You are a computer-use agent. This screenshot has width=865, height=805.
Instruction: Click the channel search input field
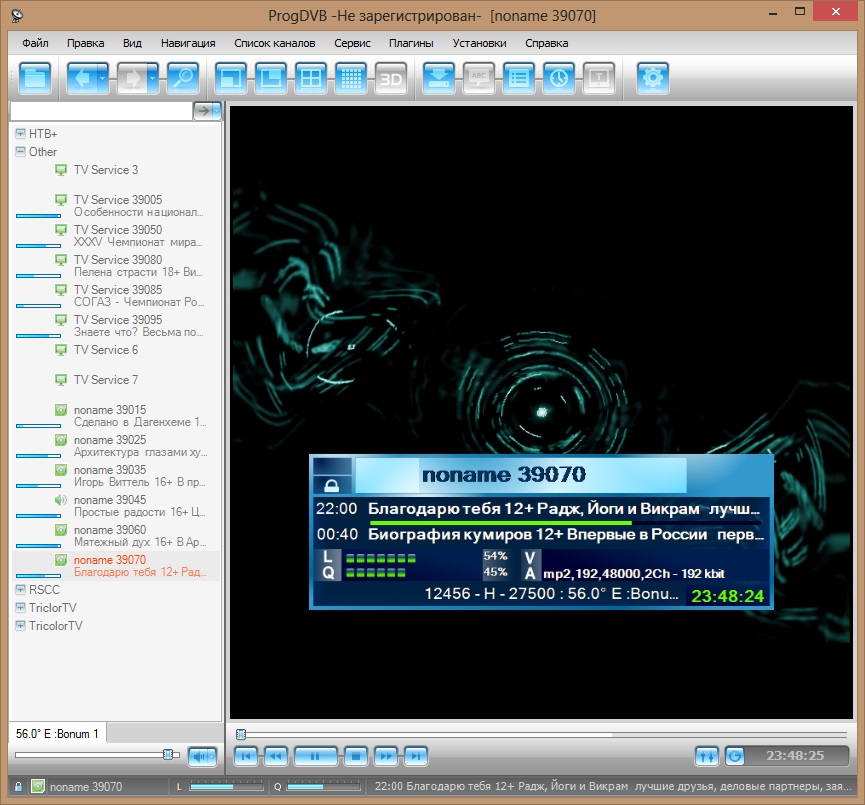point(100,111)
